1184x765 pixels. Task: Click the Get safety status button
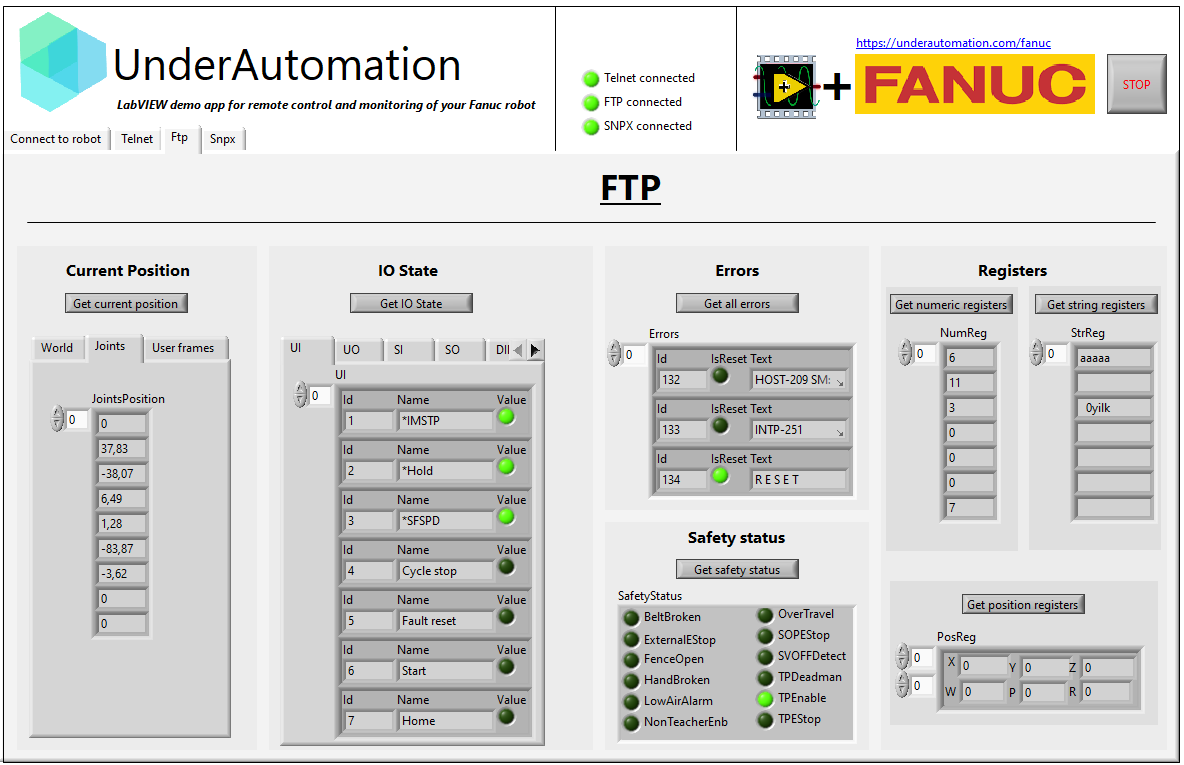[x=737, y=569]
